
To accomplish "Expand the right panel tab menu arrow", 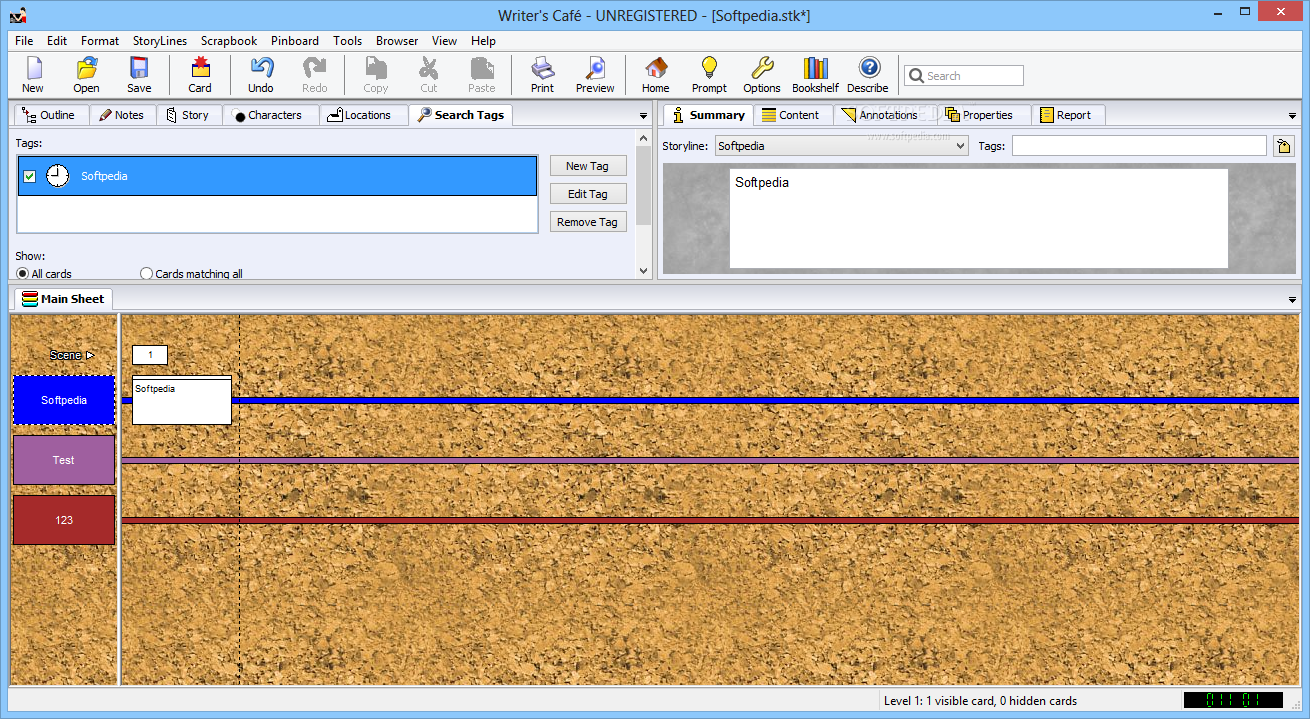I will pos(1291,116).
